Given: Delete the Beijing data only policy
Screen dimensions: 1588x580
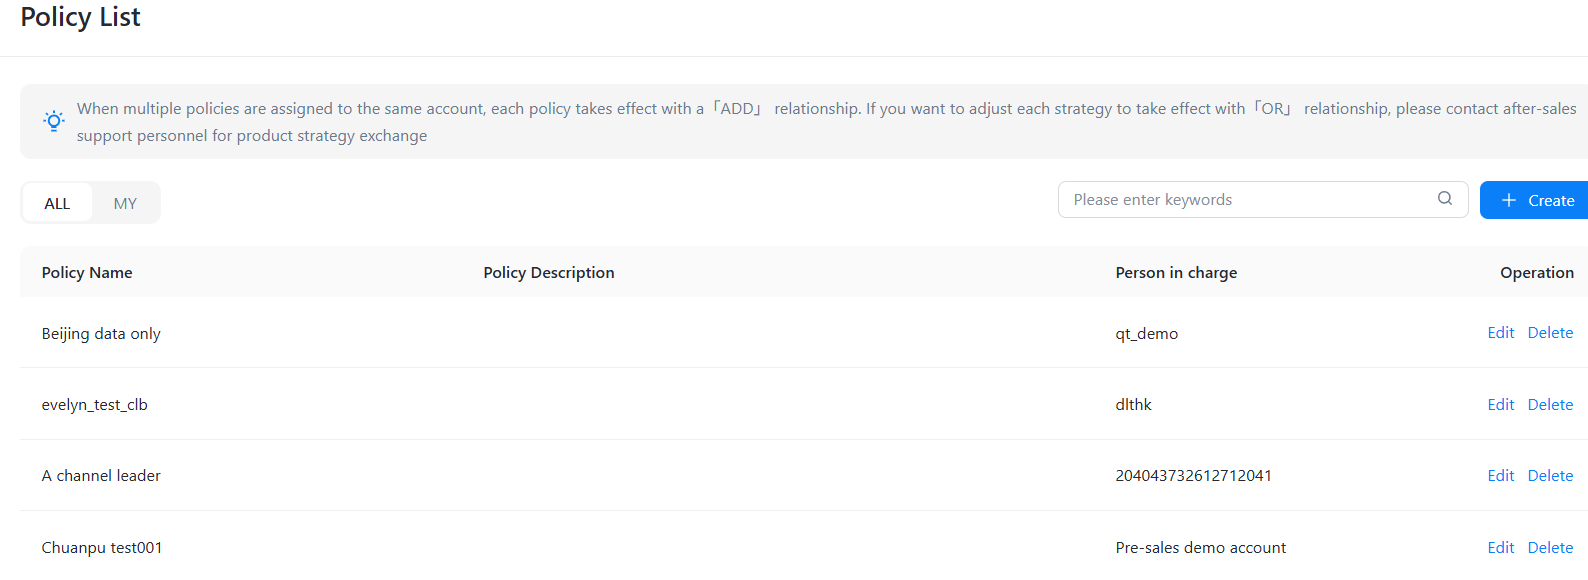Looking at the screenshot, I should click(1550, 333).
